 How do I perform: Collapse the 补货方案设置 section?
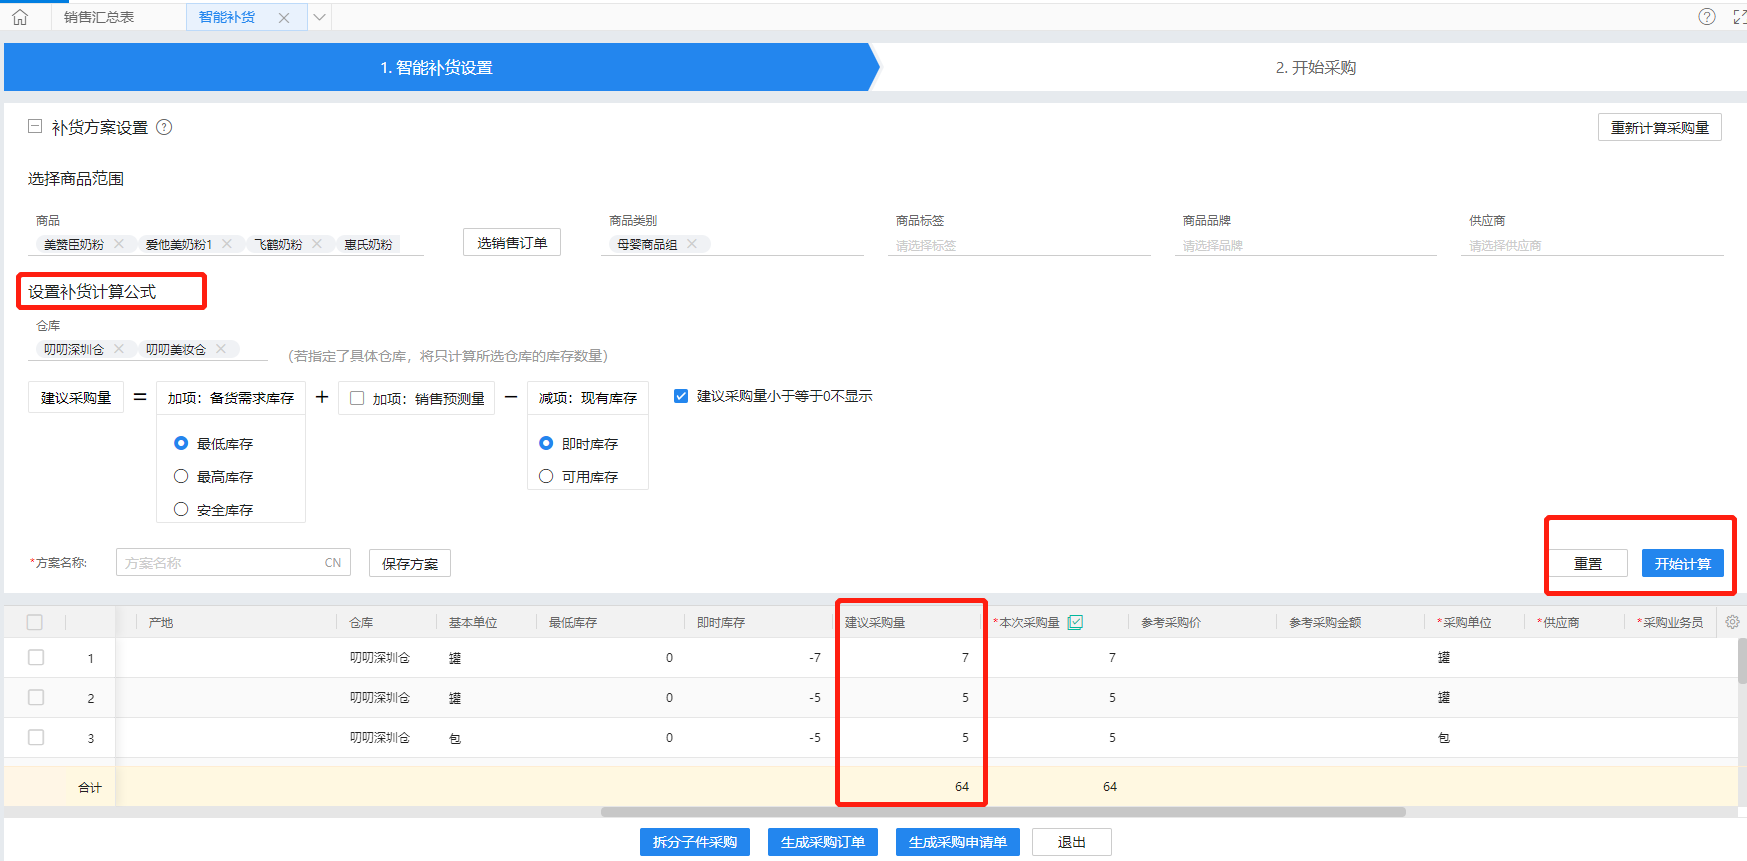click(x=35, y=127)
